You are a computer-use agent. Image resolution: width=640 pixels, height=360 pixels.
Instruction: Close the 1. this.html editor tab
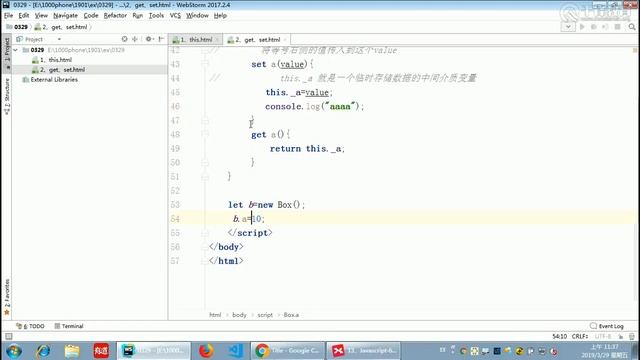pos(218,40)
